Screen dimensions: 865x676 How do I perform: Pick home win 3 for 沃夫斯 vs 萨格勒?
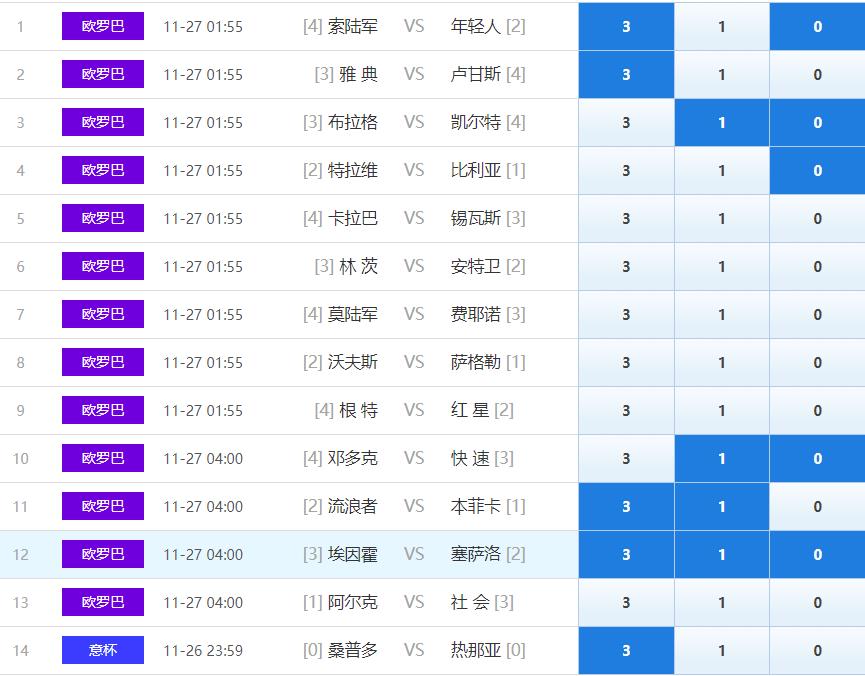point(626,363)
